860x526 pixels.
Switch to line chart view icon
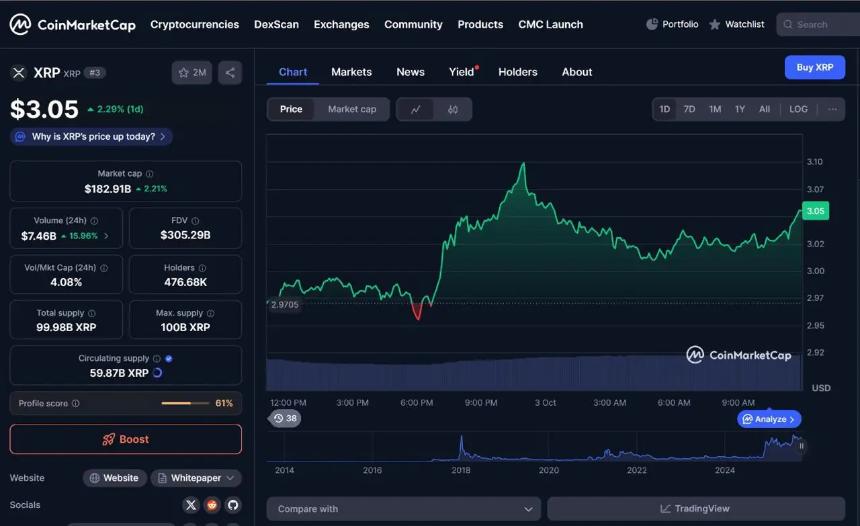tap(415, 109)
